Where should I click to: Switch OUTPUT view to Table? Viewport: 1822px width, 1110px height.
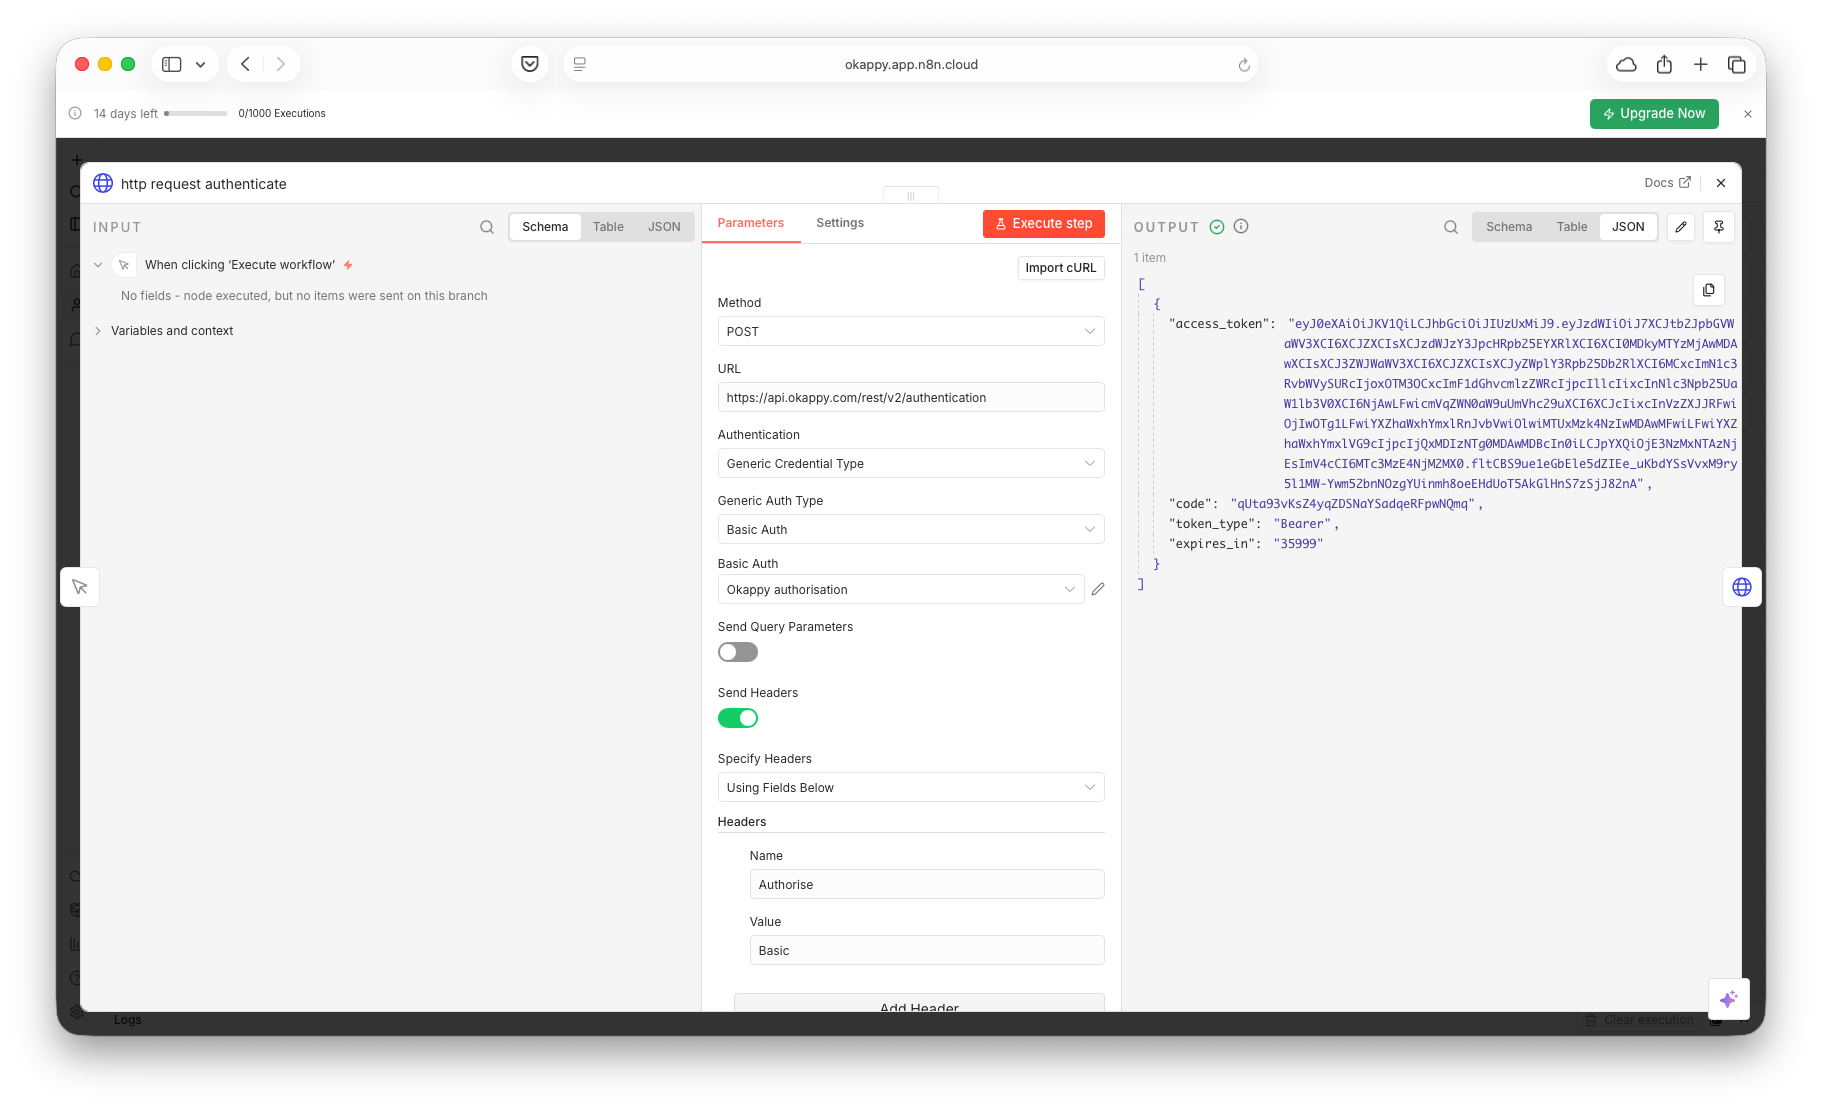(x=1572, y=227)
